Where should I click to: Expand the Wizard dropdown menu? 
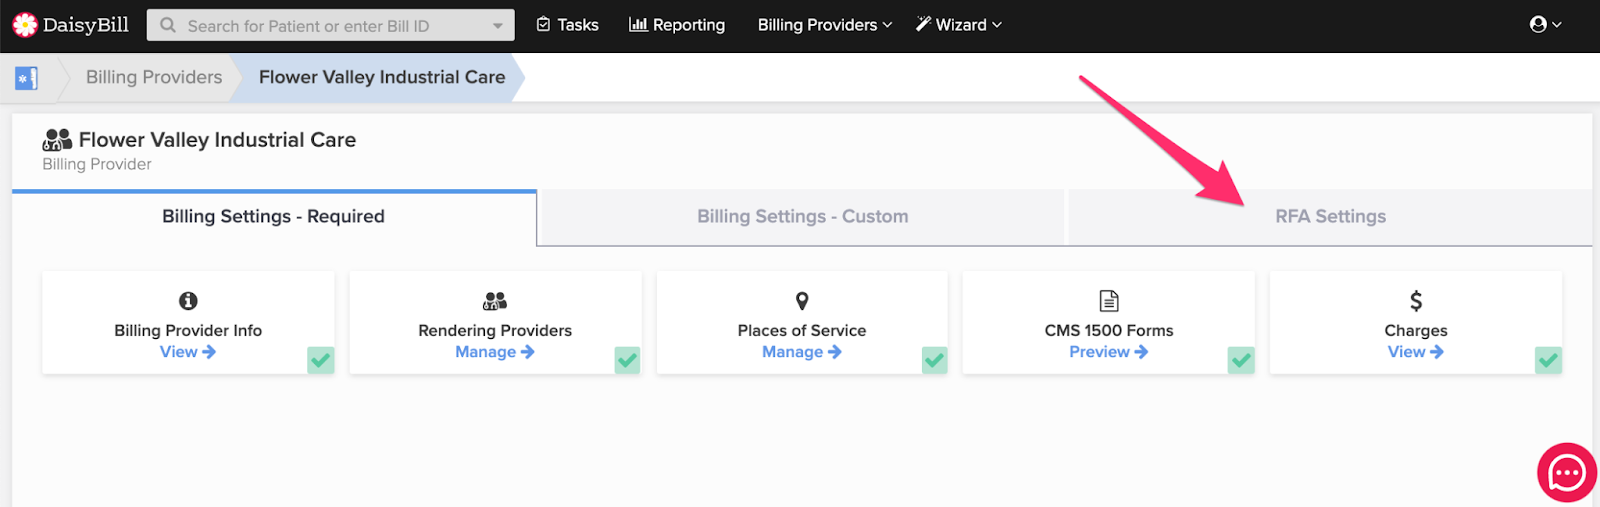(959, 25)
